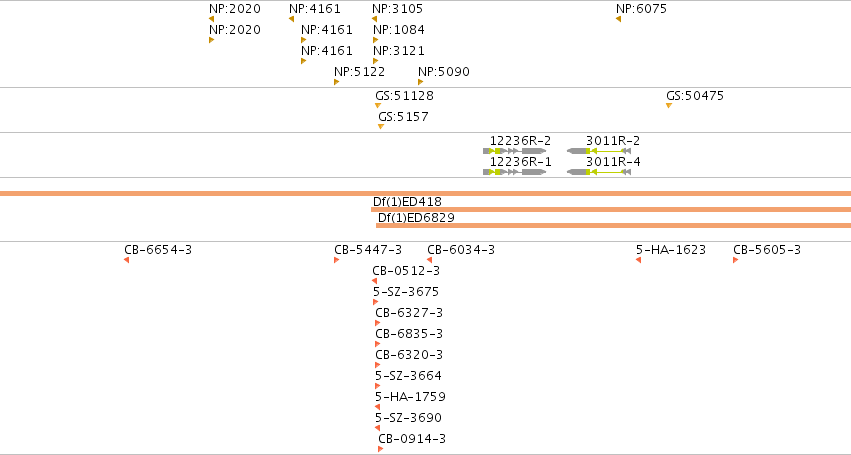
Task: Click the 5-HA-1759 marker triangle
Action: (377, 407)
